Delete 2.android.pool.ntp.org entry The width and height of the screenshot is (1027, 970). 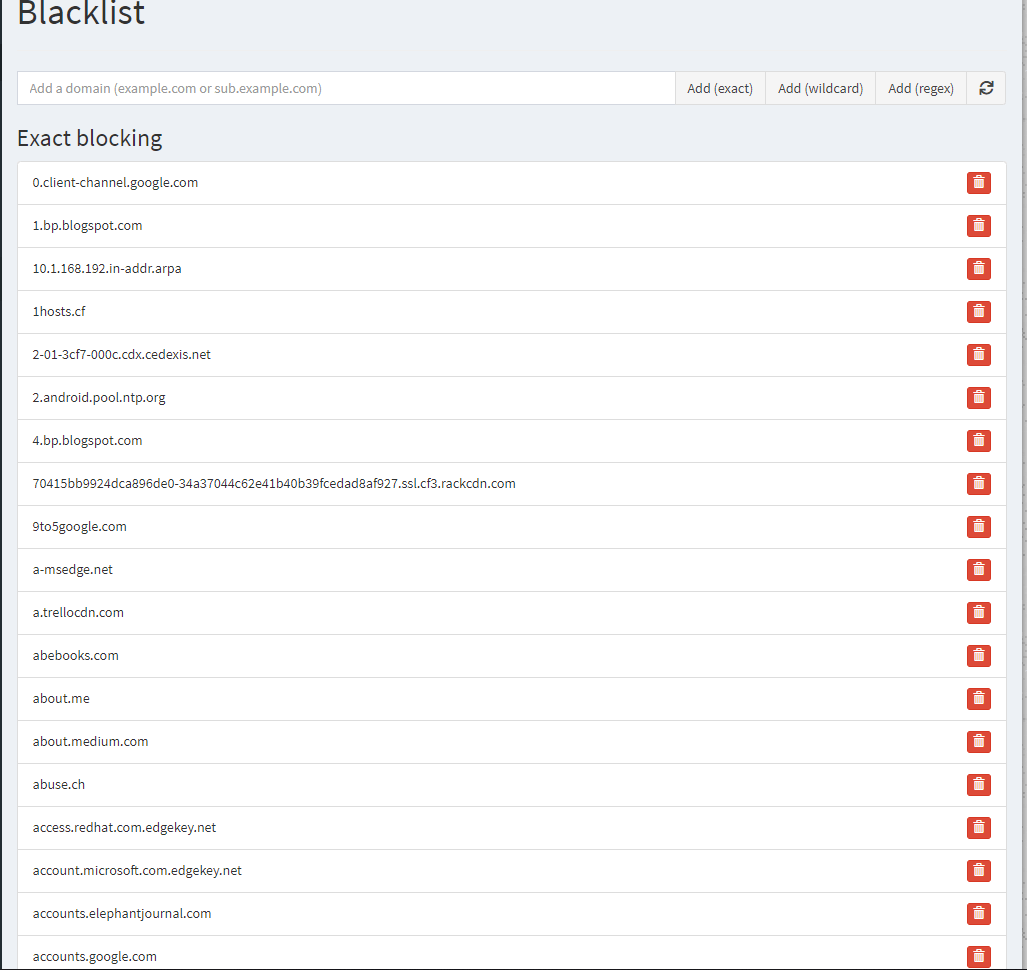(x=978, y=398)
